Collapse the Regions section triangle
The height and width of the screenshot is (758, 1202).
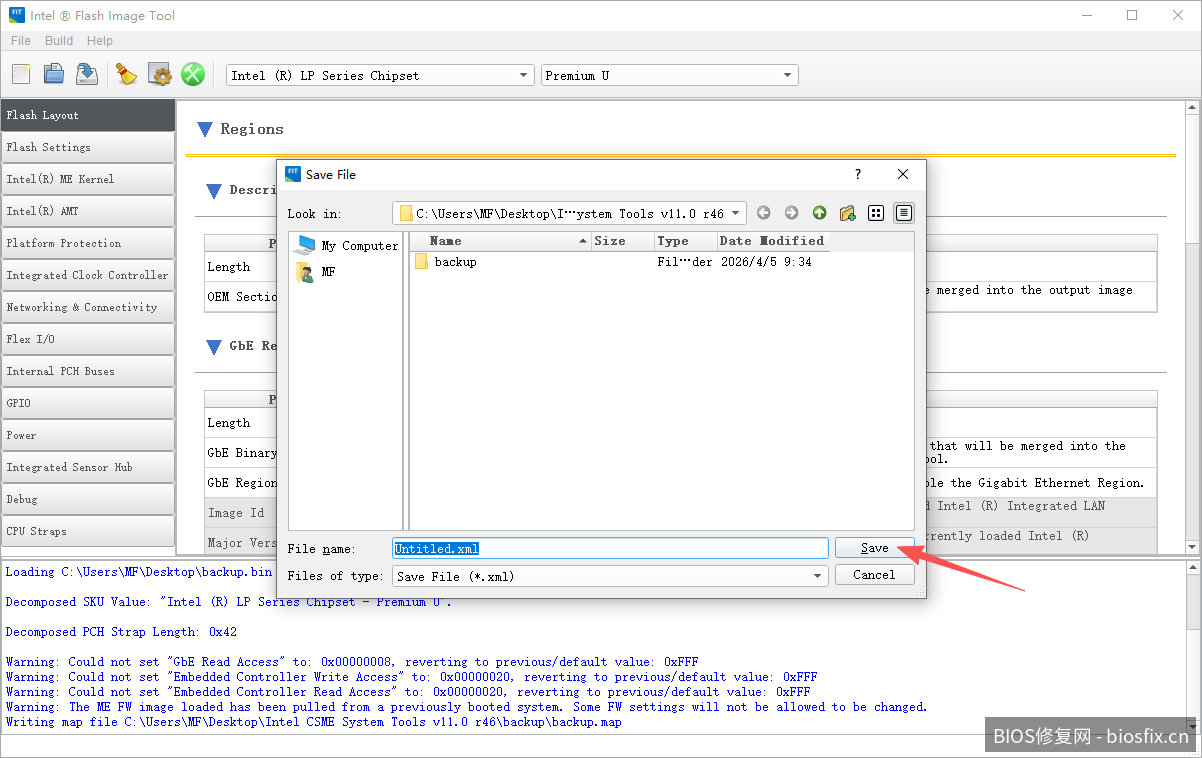(205, 129)
